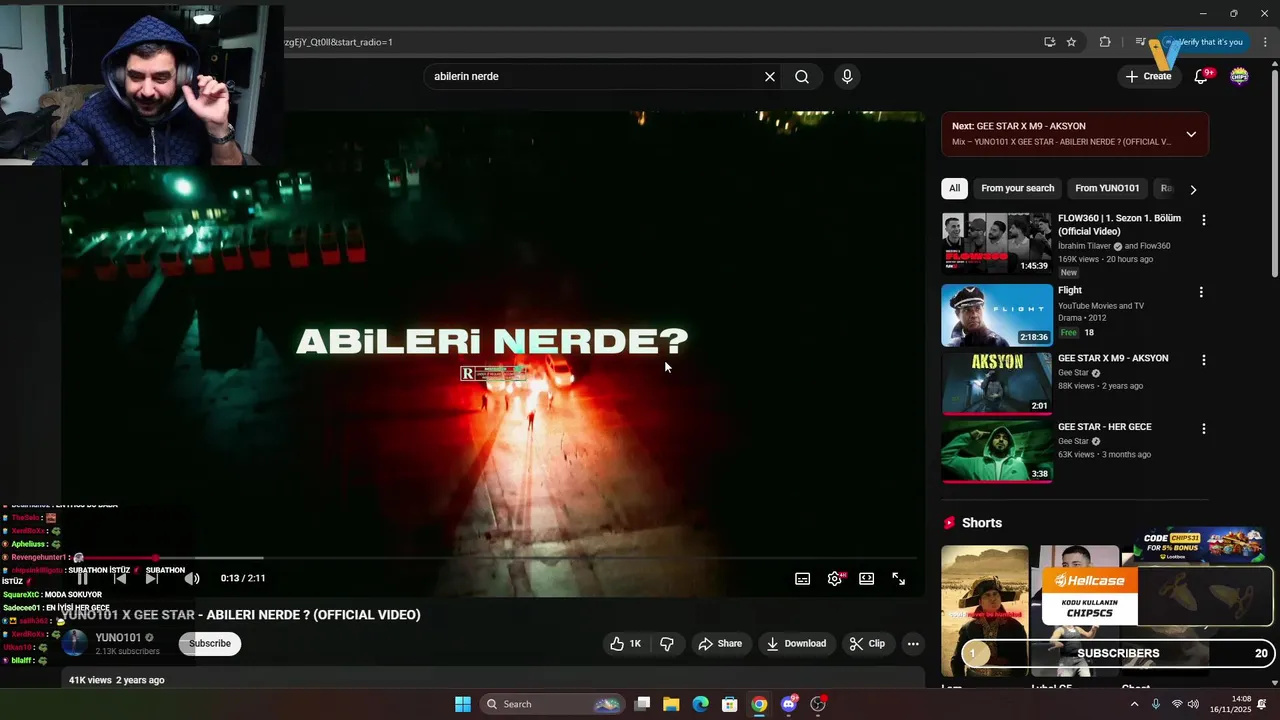Click the taskbar Search box
Viewport: 1280px width, 720px height.
tap(551, 704)
